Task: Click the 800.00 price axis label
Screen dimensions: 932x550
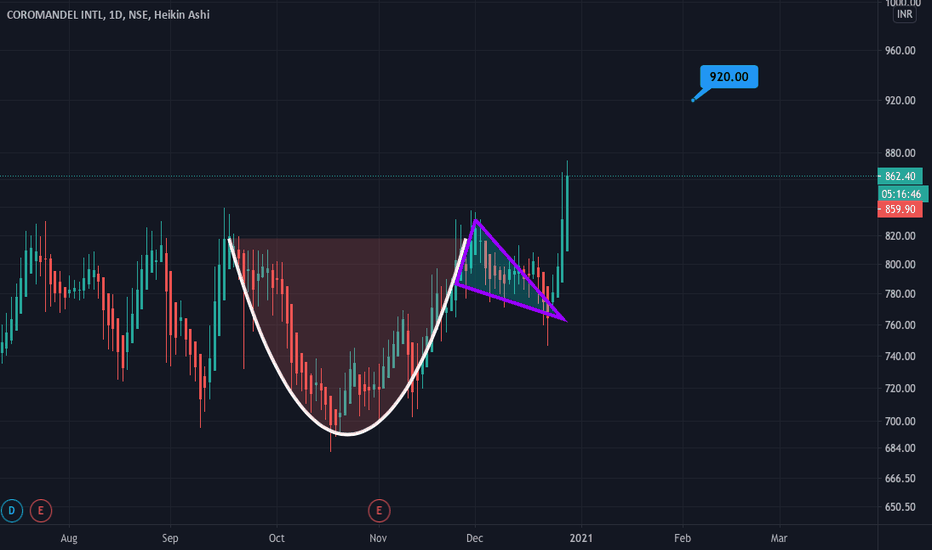Action: pyautogui.click(x=900, y=265)
